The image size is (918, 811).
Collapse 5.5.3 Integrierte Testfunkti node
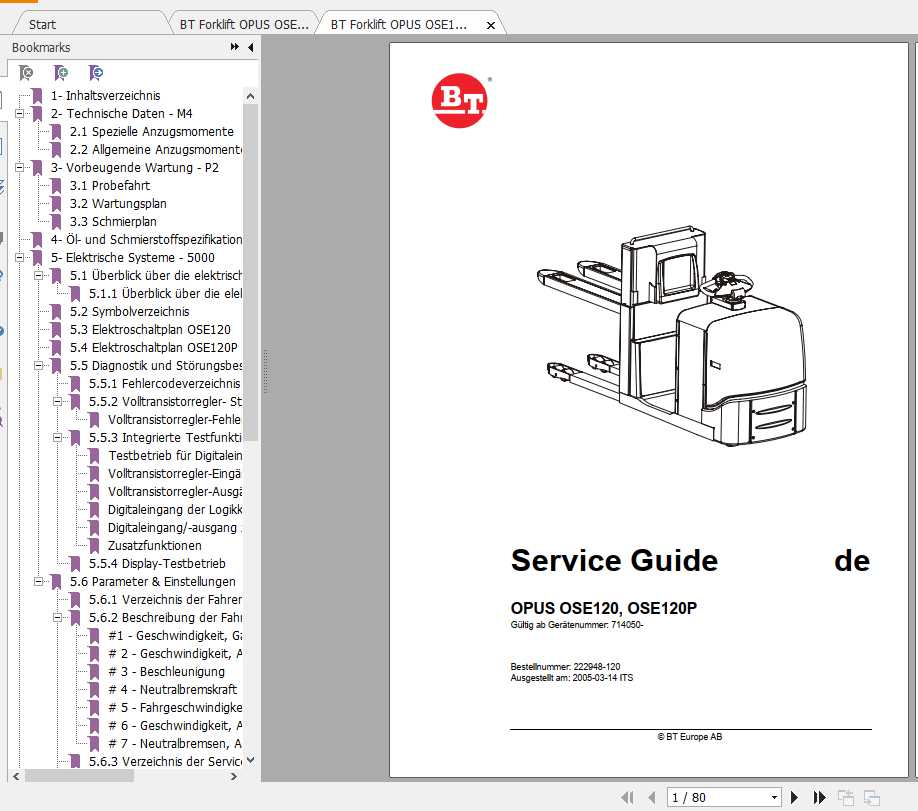point(57,437)
